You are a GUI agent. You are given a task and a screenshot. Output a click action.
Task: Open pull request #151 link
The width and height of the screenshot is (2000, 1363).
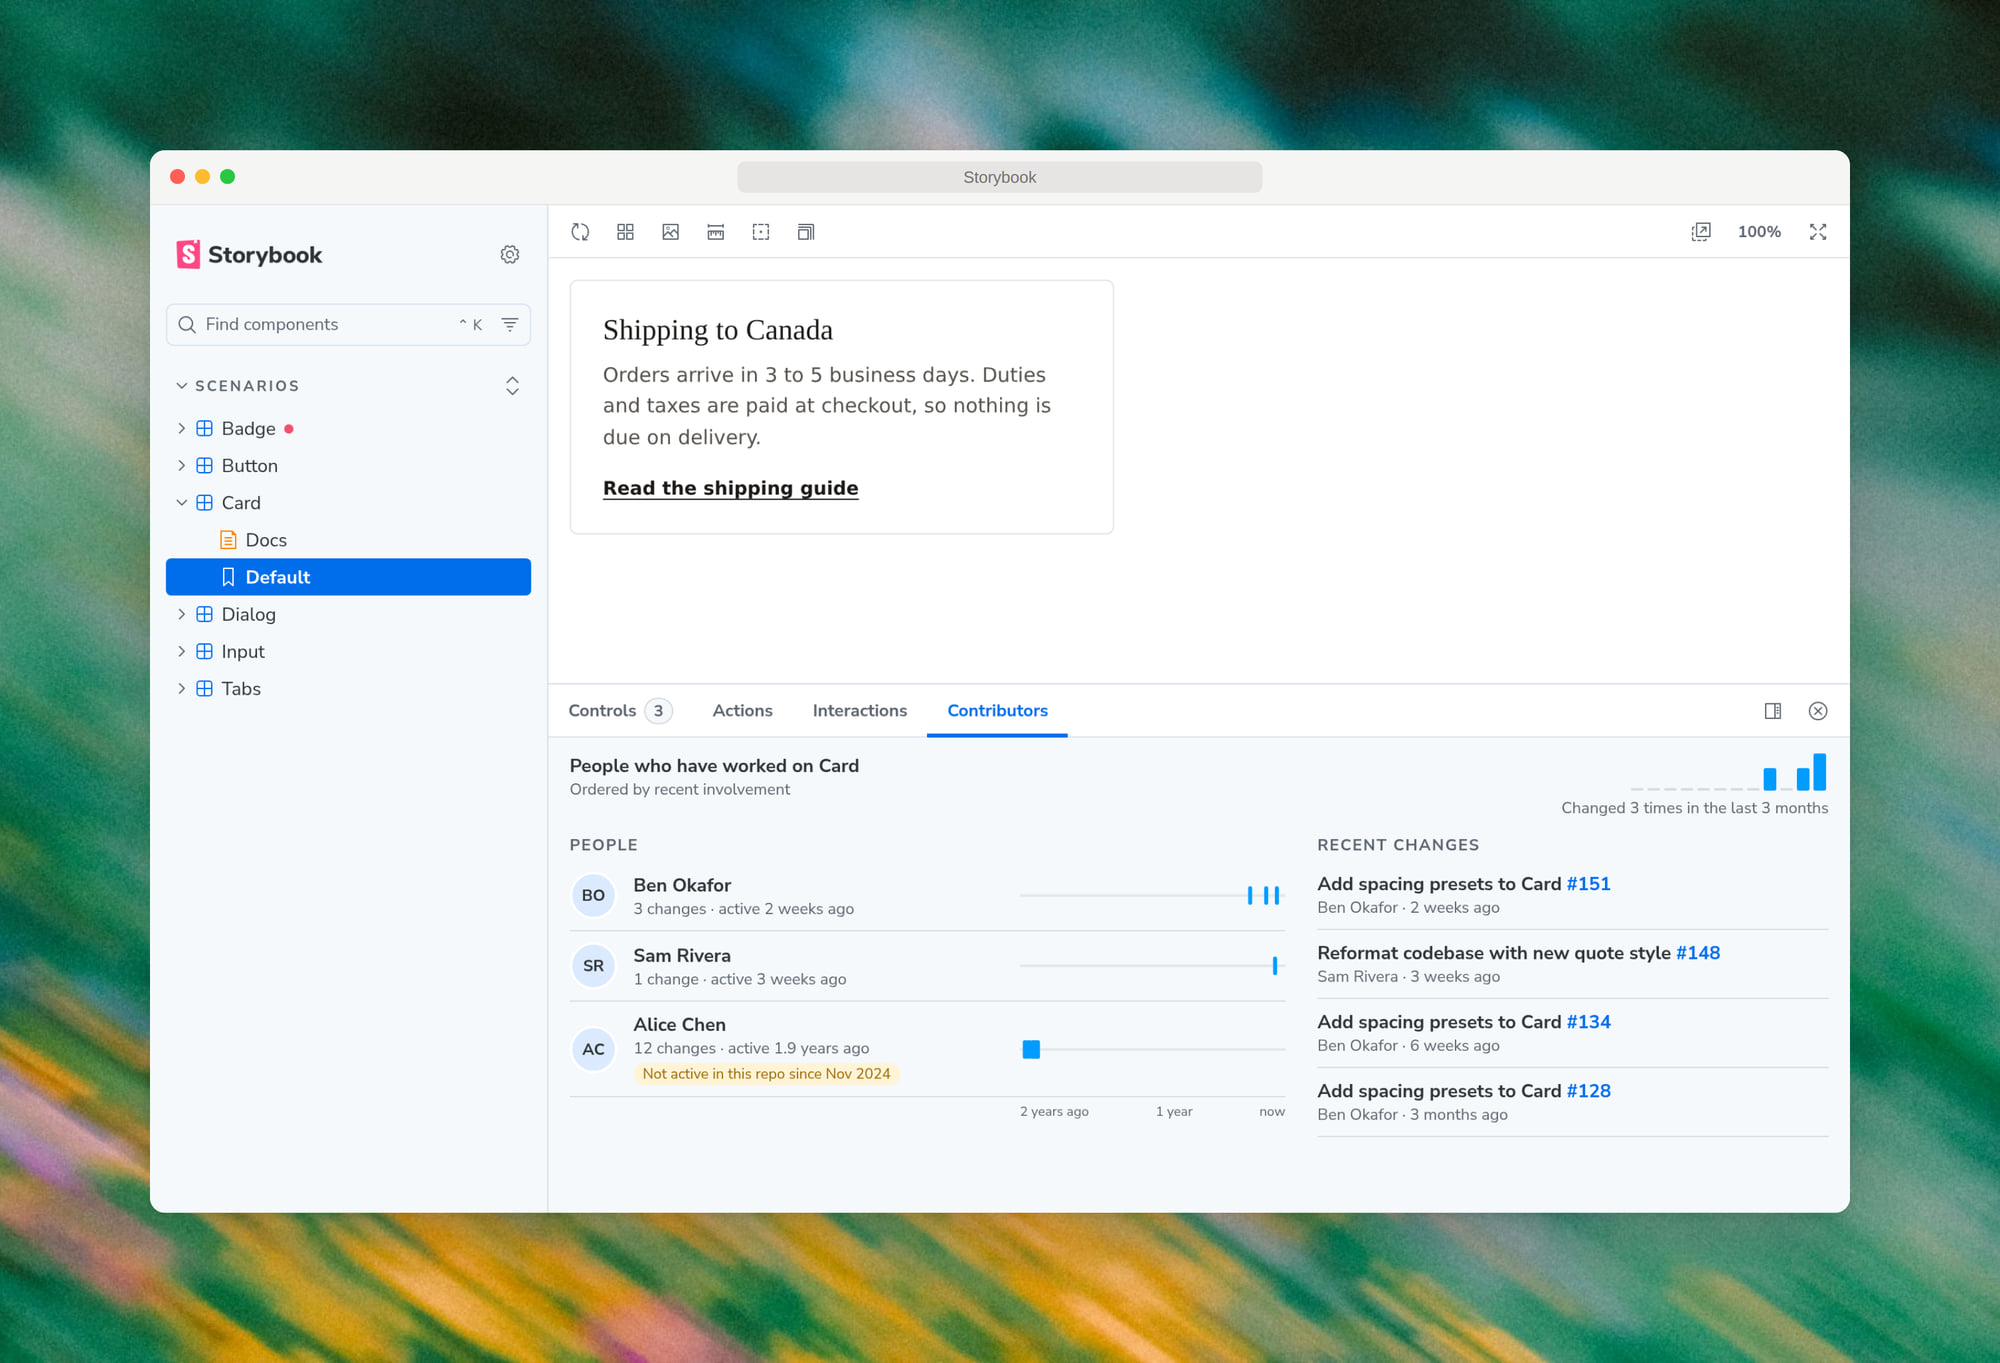(x=1588, y=884)
